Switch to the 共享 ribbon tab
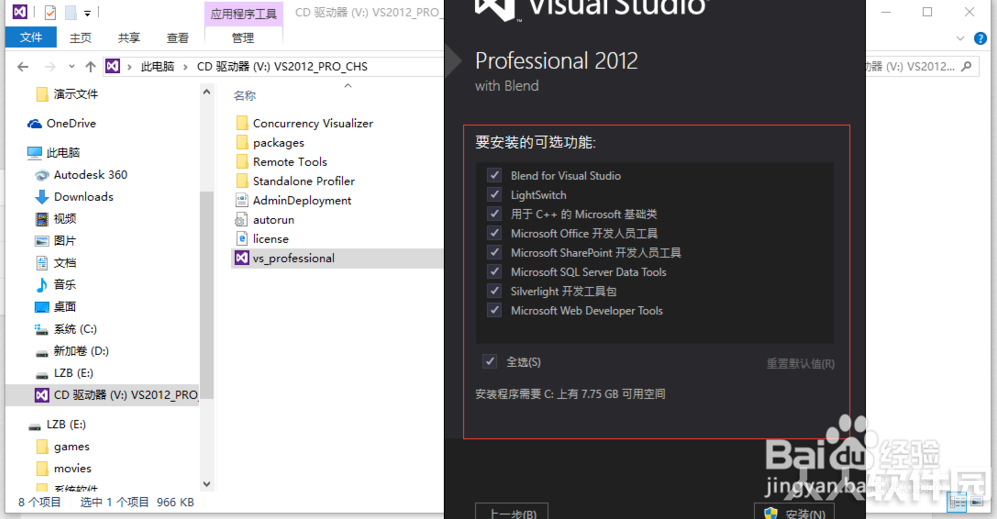This screenshot has height=519, width=997. [x=129, y=38]
